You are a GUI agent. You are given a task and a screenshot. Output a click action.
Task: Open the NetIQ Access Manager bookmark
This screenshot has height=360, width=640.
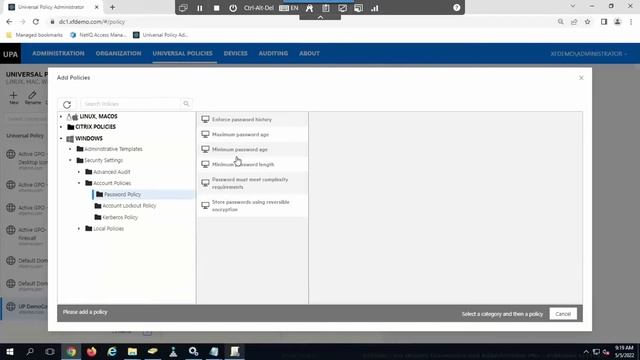98,35
